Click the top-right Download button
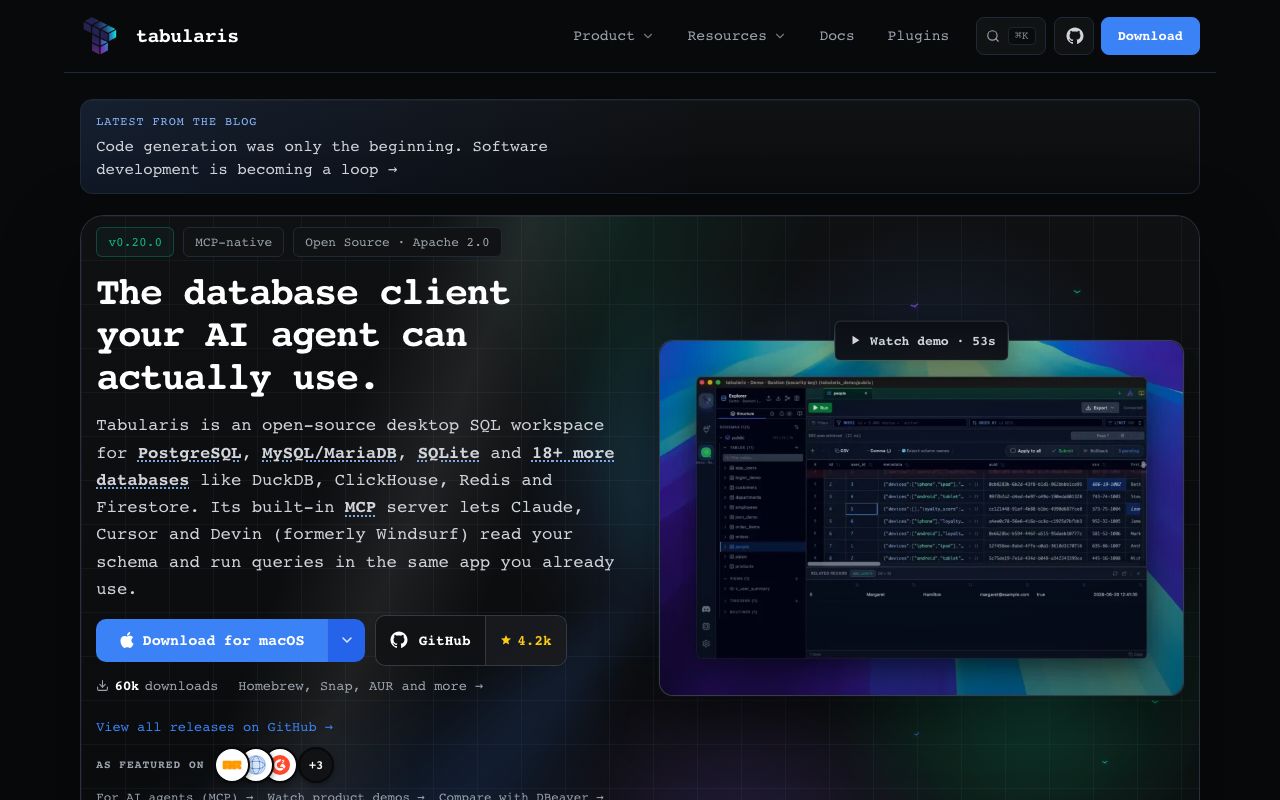This screenshot has height=800, width=1280. tap(1150, 36)
